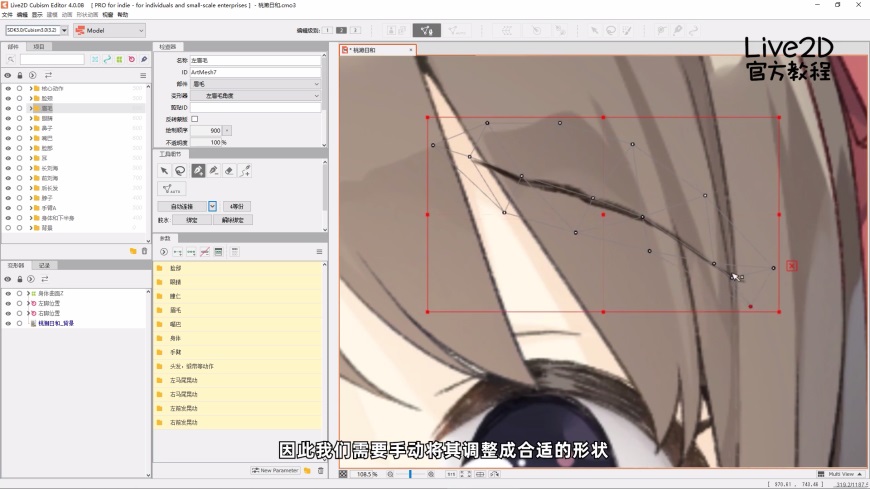Adjust the canvas zoom slider handle
The image size is (870, 489).
(x=410, y=474)
